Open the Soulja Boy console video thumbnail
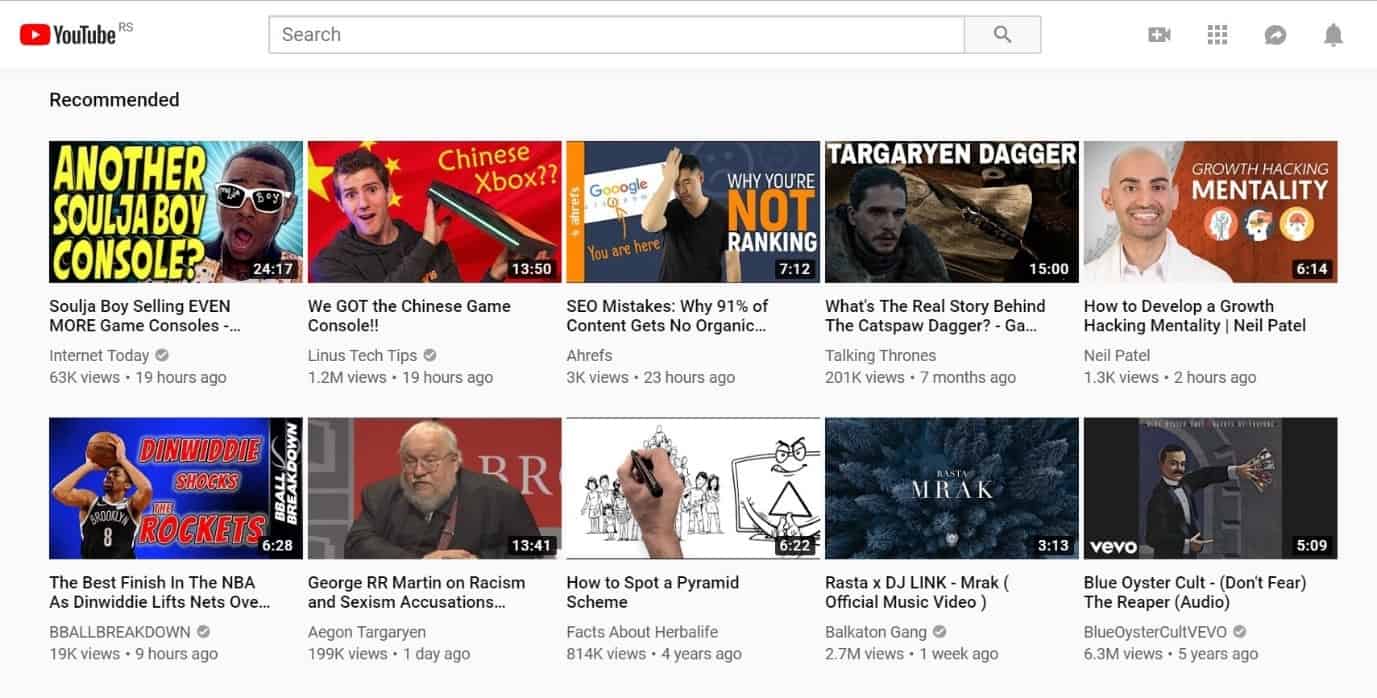The image size is (1377, 698). [176, 212]
